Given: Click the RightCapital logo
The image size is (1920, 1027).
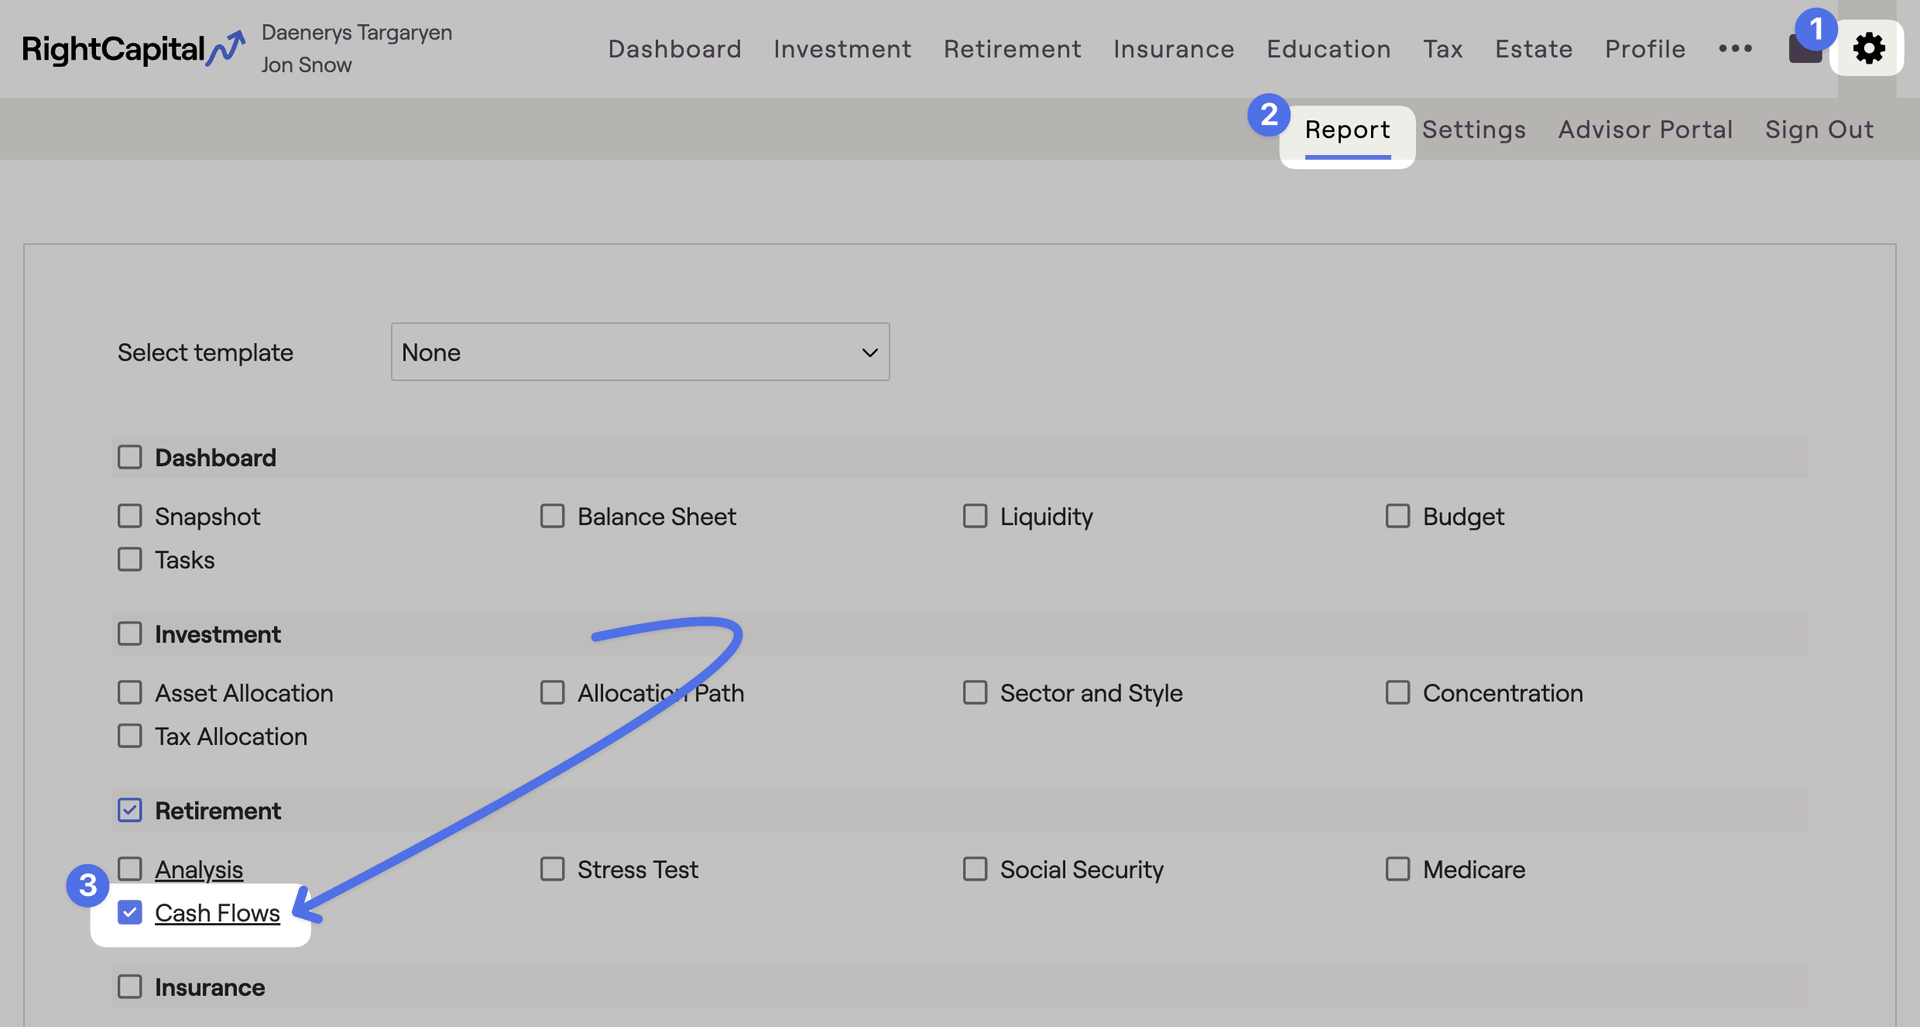Looking at the screenshot, I should [133, 48].
